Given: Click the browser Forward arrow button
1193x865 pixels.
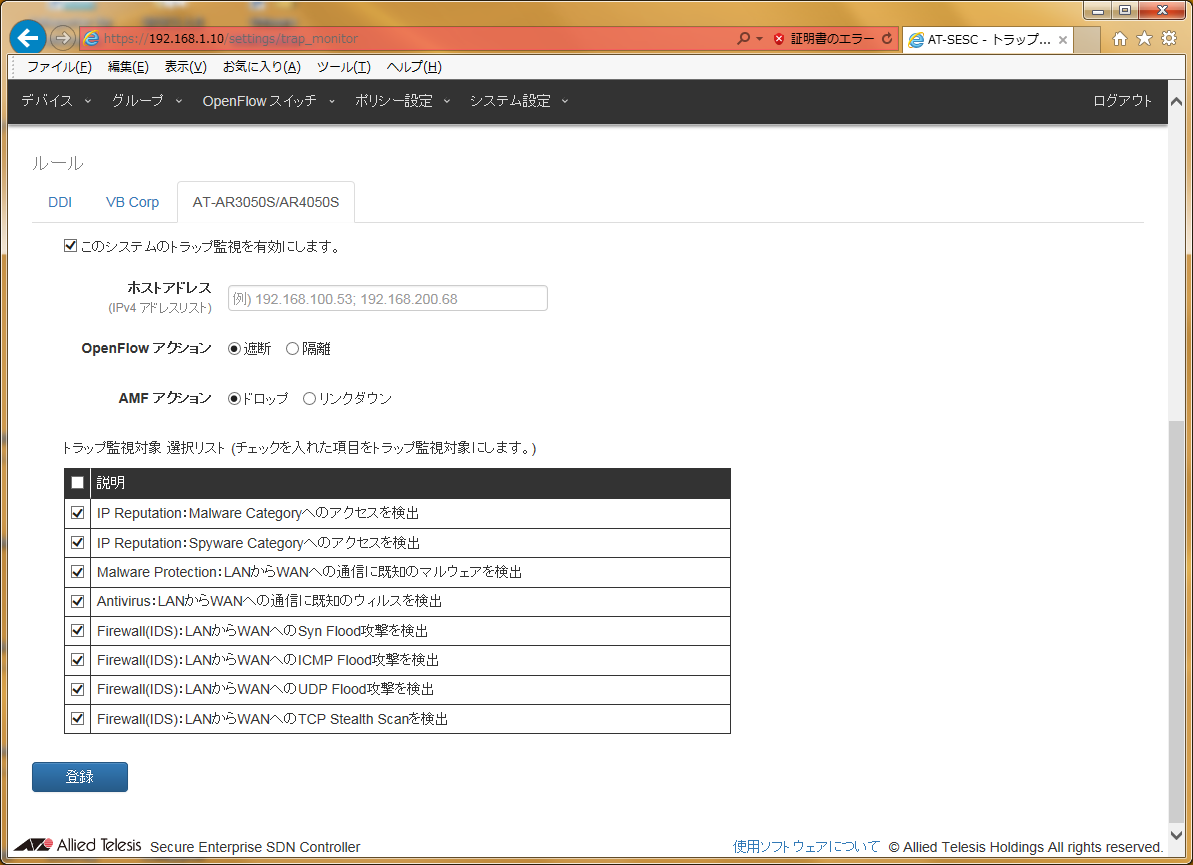Looking at the screenshot, I should (x=62, y=38).
